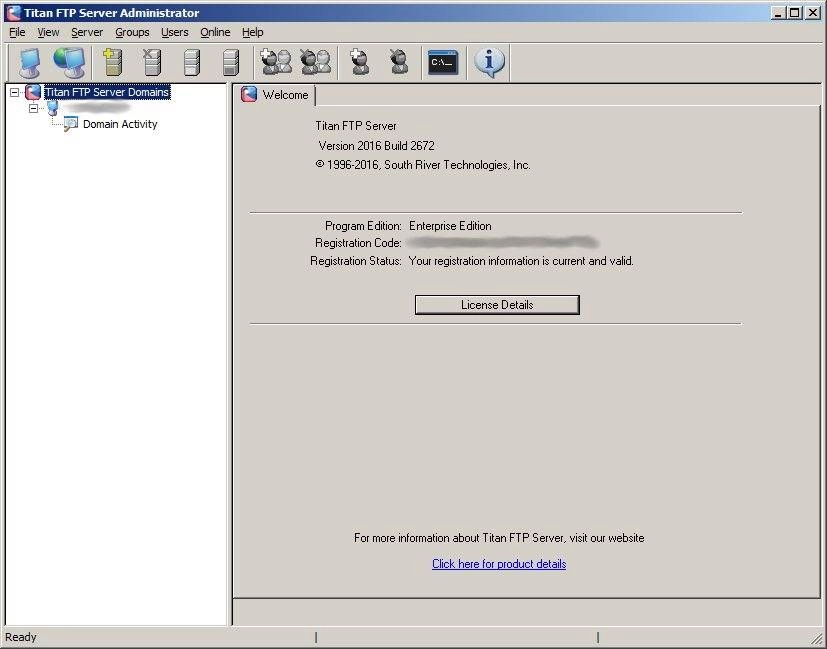Click the blurred Registration Code value
This screenshot has width=827, height=649.
pyautogui.click(x=503, y=243)
